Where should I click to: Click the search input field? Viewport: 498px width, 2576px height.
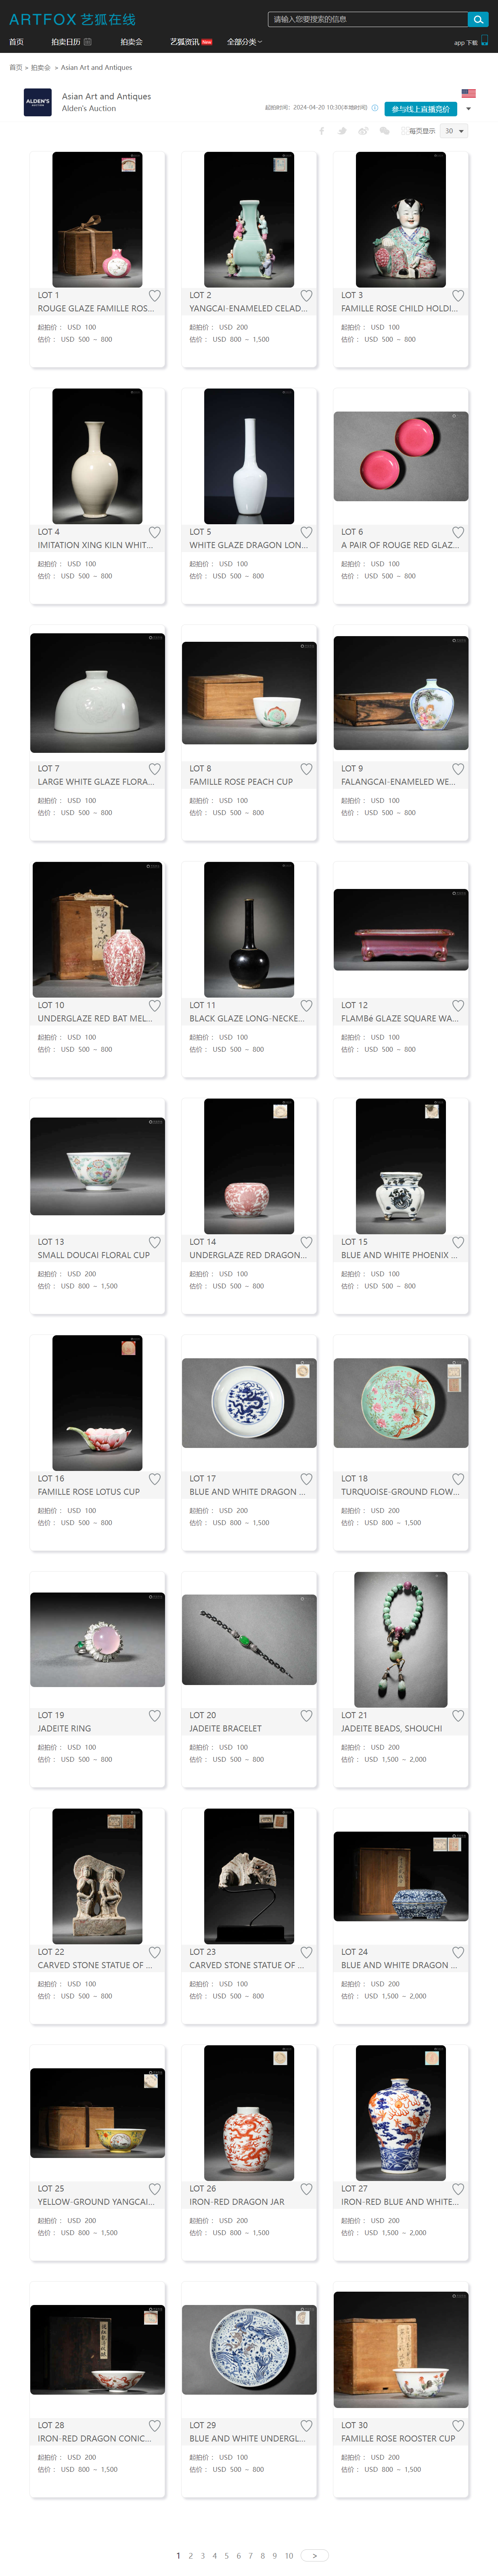point(367,19)
